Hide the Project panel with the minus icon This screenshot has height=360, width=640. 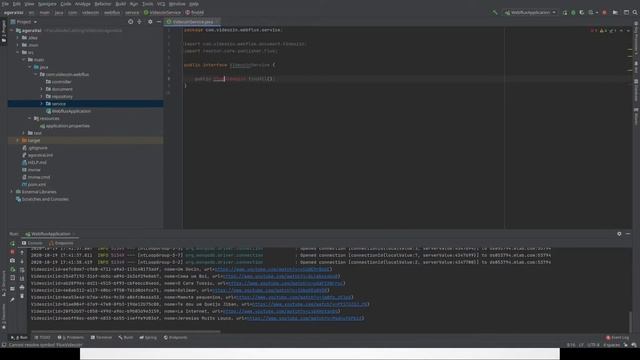pos(159,22)
